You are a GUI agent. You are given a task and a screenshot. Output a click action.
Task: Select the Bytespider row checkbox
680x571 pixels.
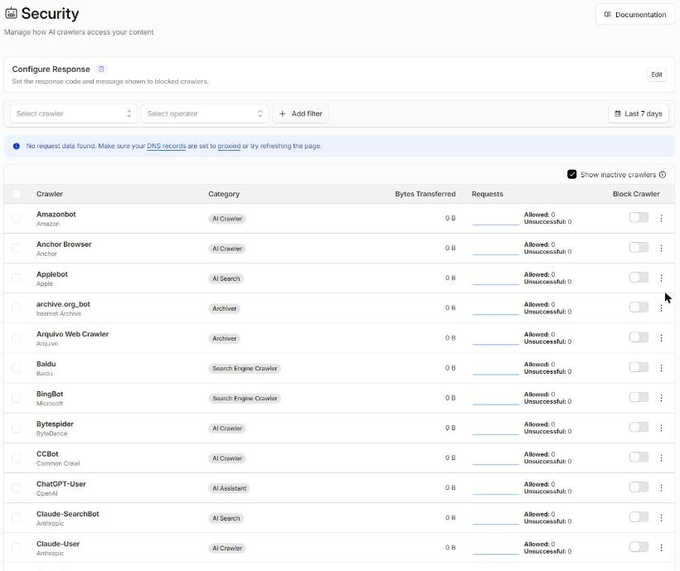pos(16,427)
